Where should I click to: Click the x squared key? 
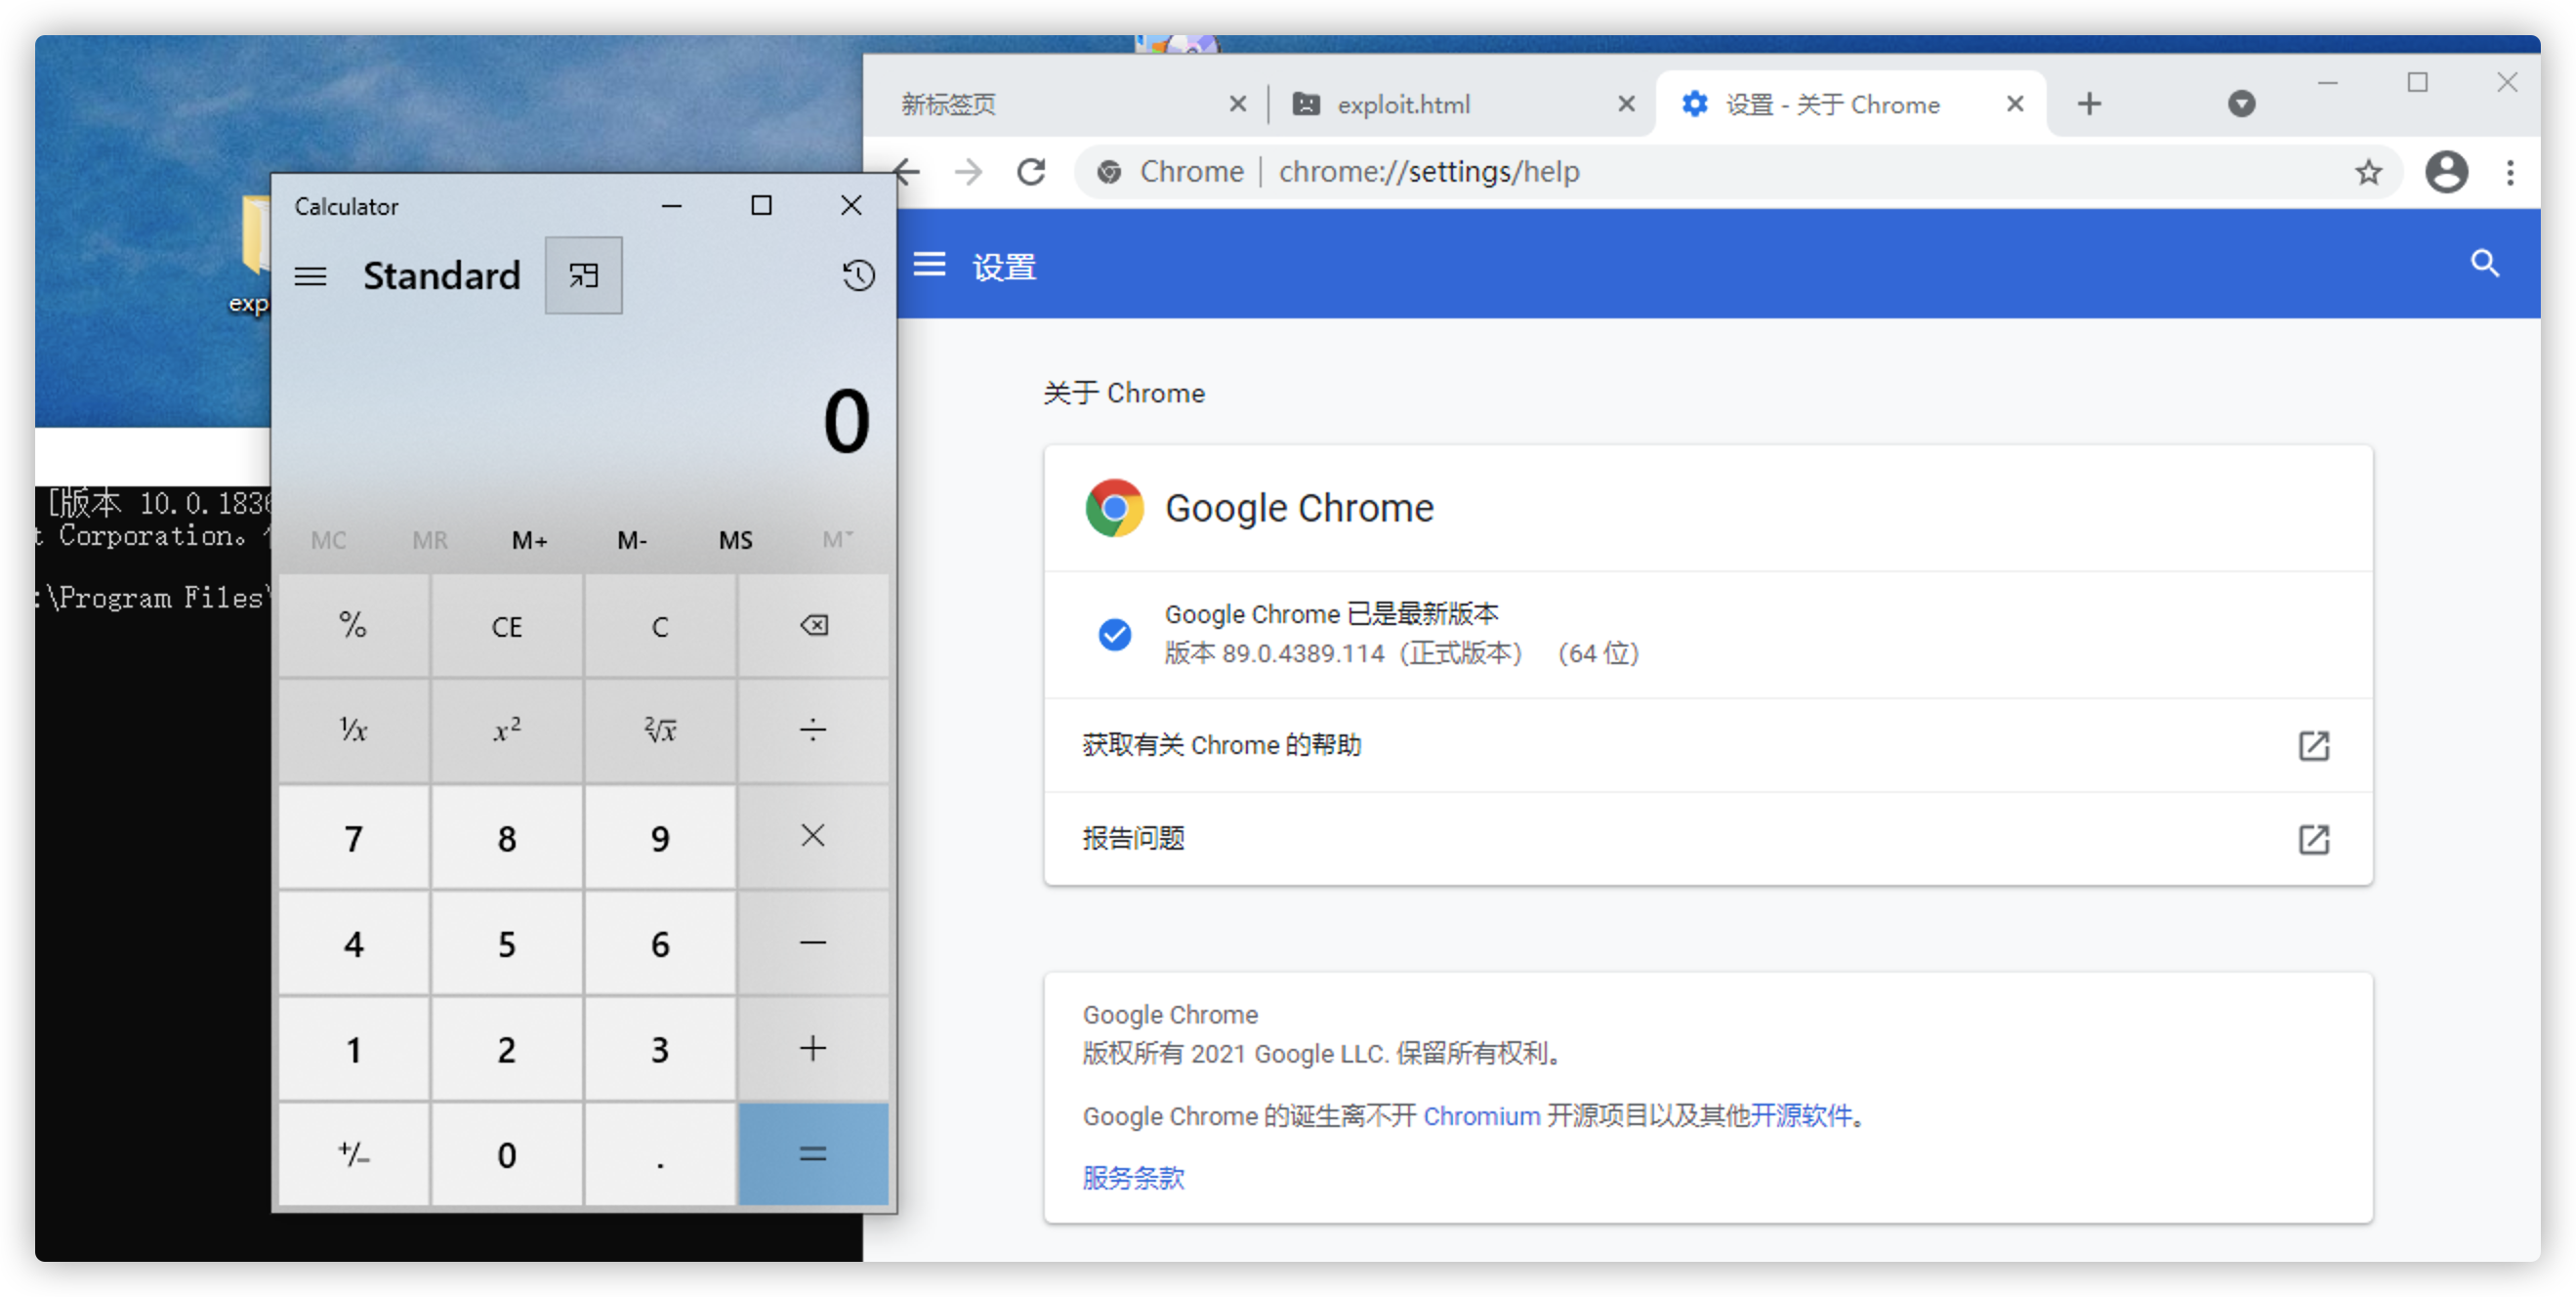click(x=507, y=731)
